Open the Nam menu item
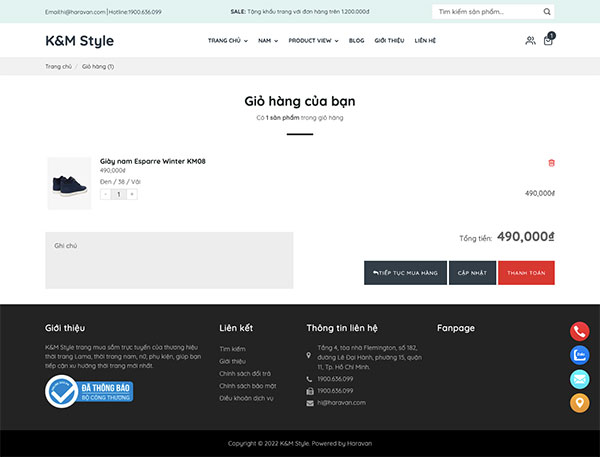Image resolution: width=600 pixels, height=457 pixels. tap(264, 41)
